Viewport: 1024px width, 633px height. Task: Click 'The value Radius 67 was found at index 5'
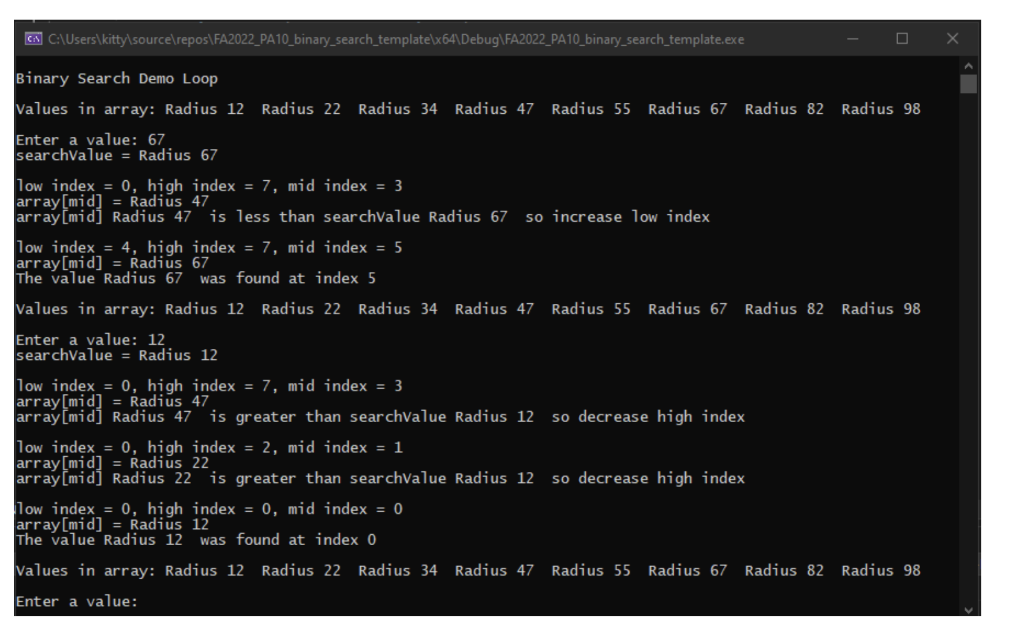pos(200,278)
